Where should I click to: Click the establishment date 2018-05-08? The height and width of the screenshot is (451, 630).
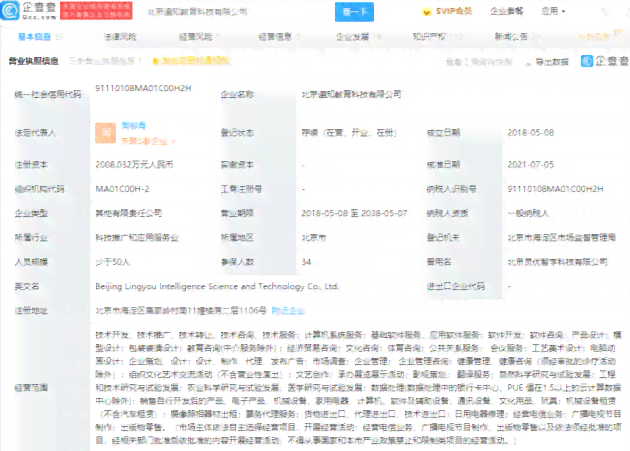530,133
